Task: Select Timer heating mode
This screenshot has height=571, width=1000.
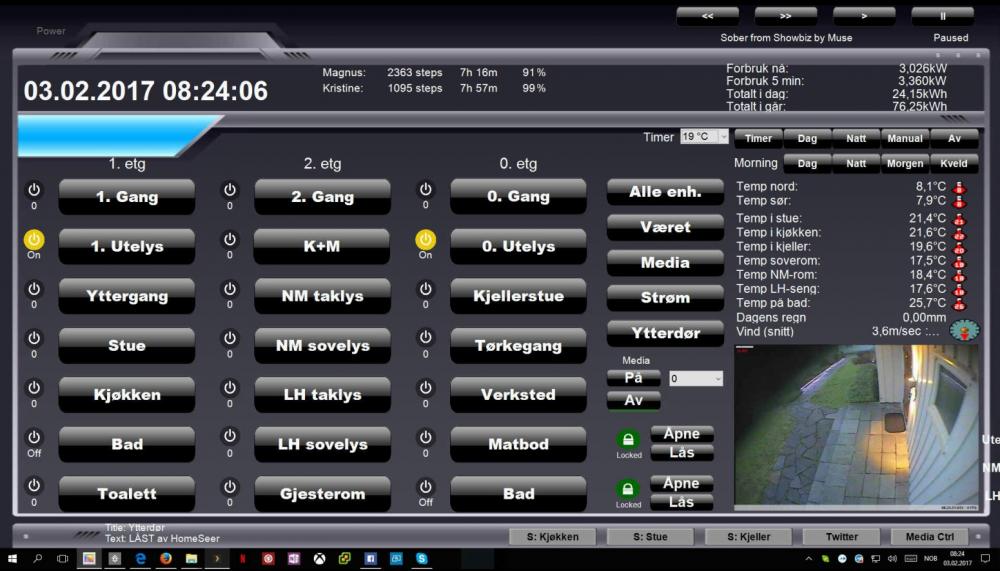Action: (758, 138)
